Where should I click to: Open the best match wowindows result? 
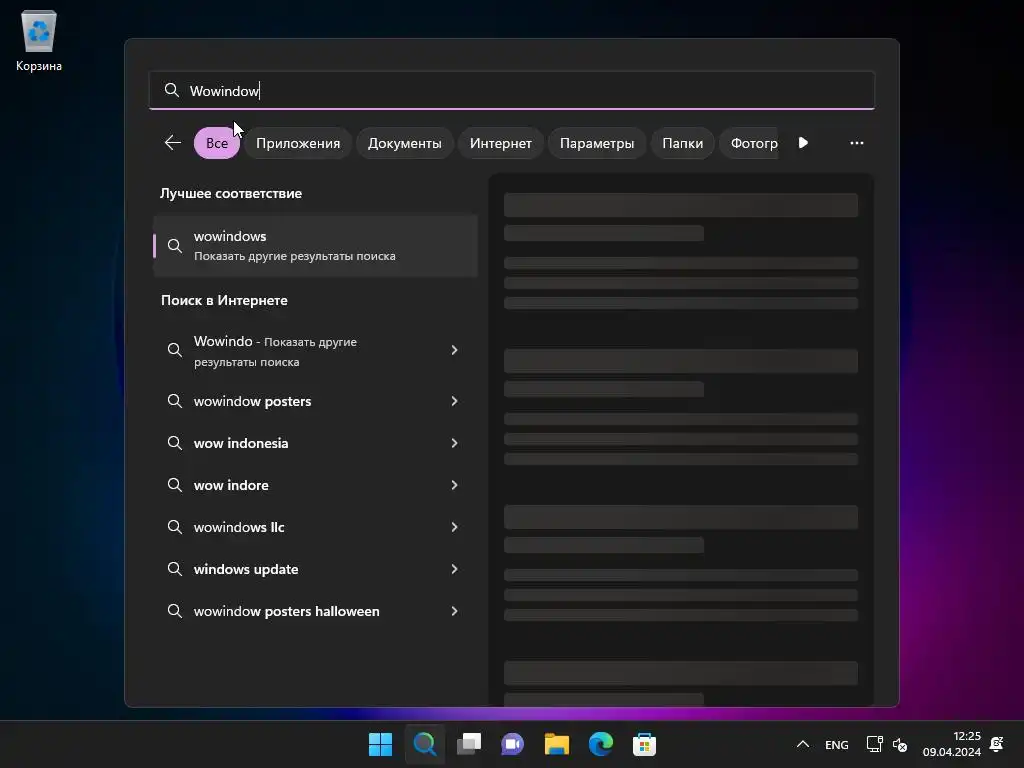point(315,246)
